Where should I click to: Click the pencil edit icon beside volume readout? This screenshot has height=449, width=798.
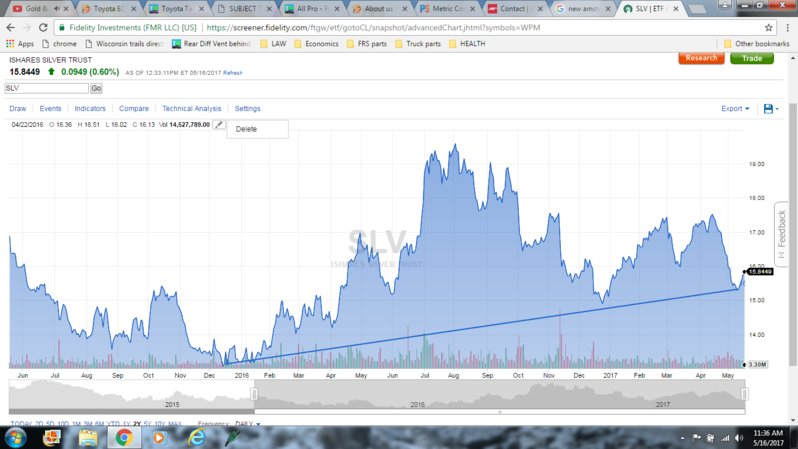(219, 124)
